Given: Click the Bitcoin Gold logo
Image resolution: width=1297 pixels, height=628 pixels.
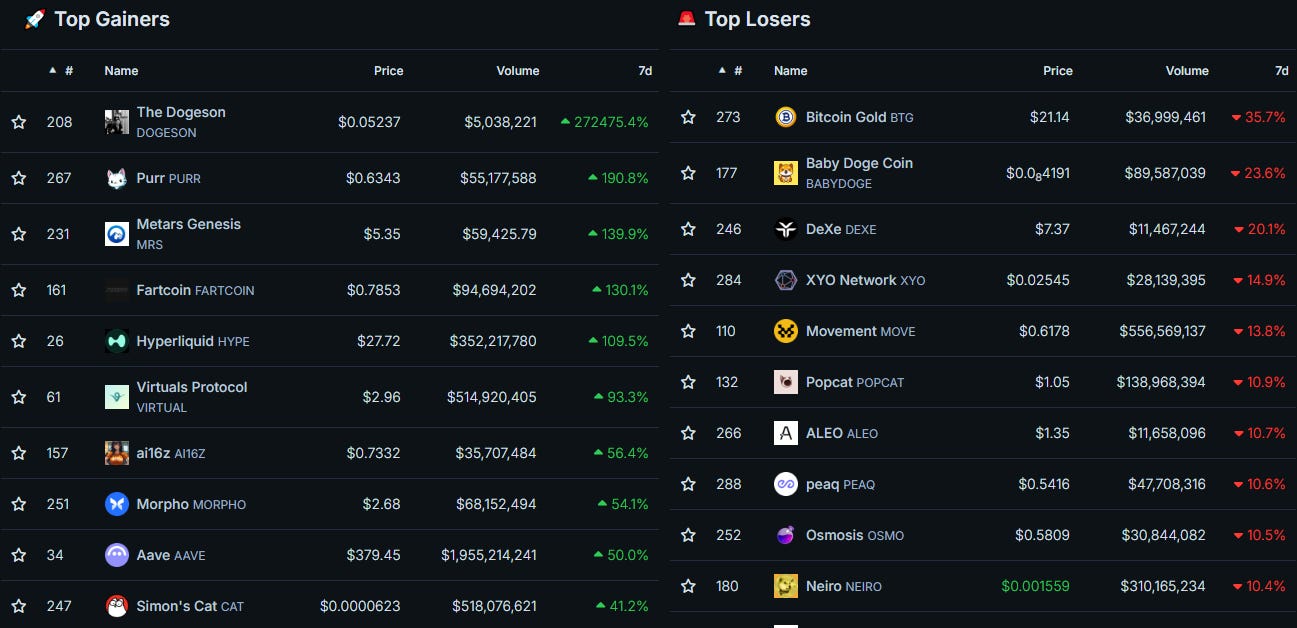Looking at the screenshot, I should 786,117.
